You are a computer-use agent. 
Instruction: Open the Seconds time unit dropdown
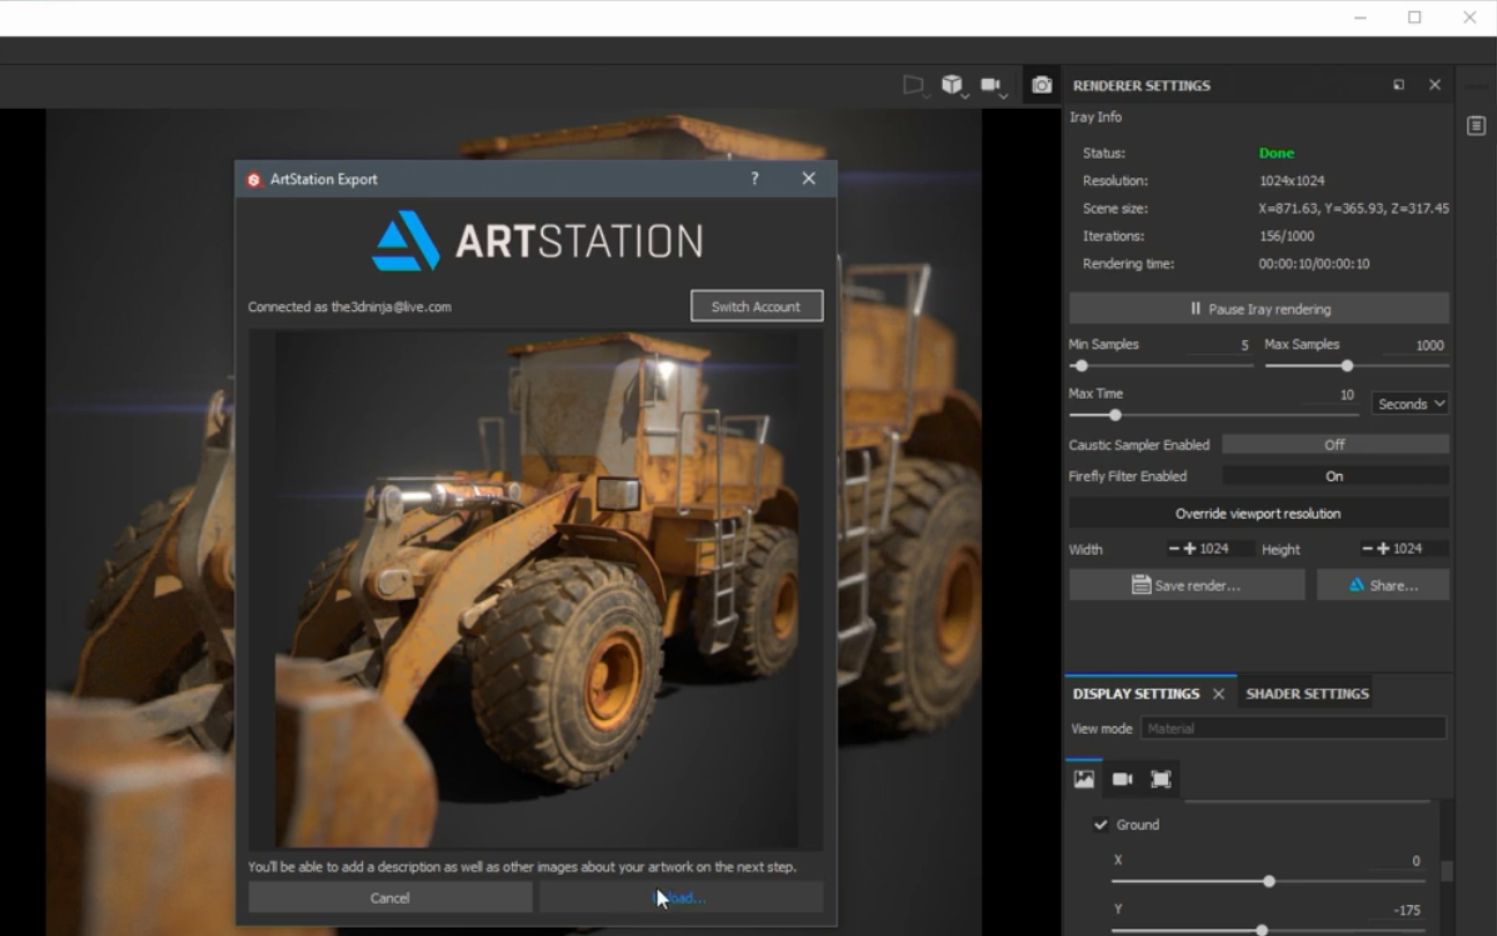tap(1410, 404)
